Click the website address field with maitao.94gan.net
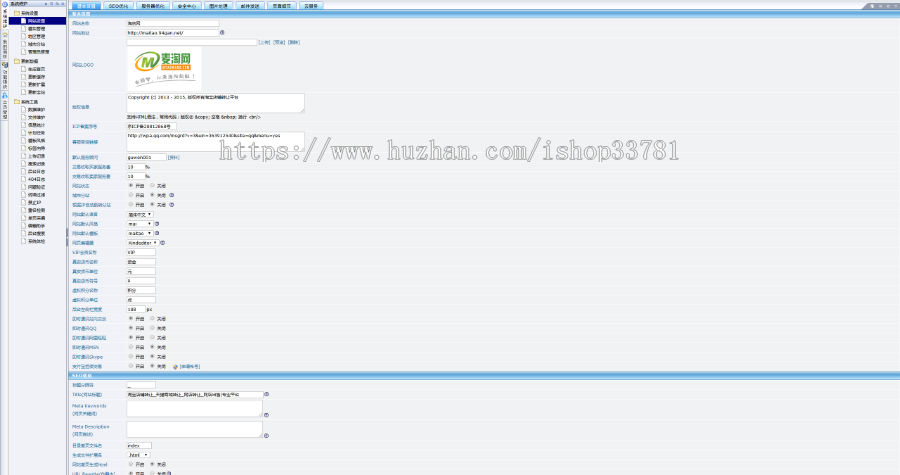The height and width of the screenshot is (475, 900). click(x=173, y=33)
